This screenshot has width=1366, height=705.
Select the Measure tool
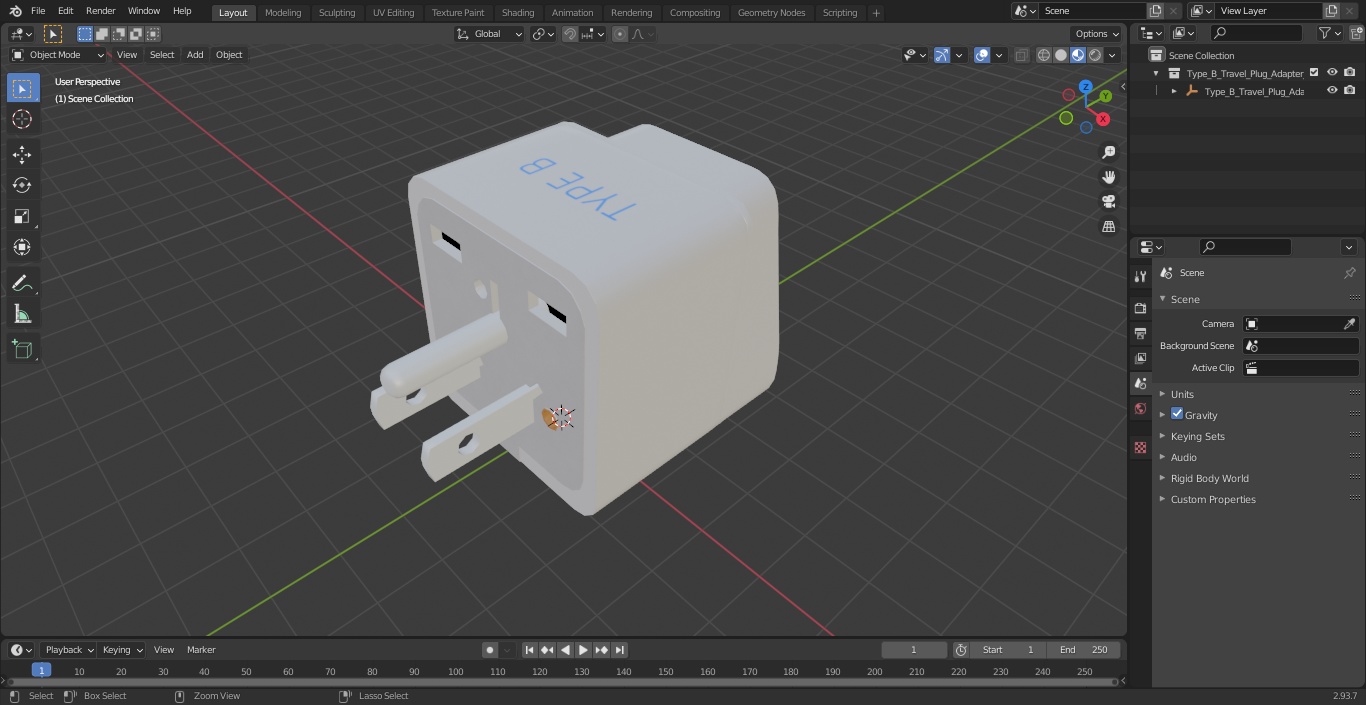(22, 314)
